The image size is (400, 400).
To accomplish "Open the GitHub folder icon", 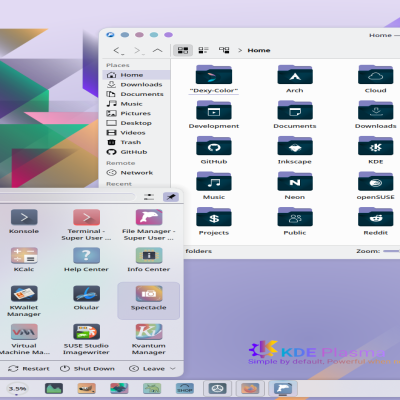I will coord(214,146).
